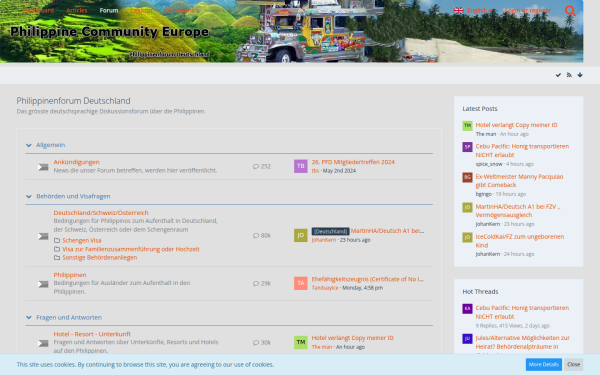Open the Philippinen forum
Screen dimensions: 600x375
point(70,275)
